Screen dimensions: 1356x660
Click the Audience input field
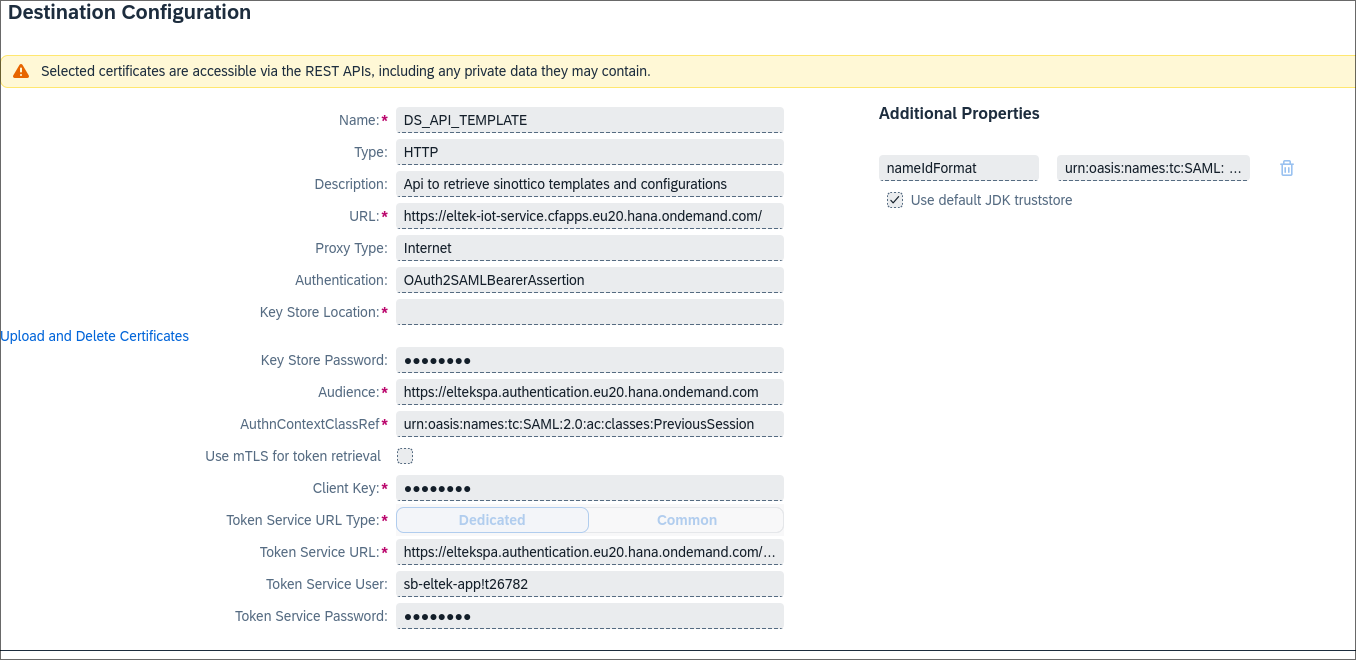click(x=589, y=392)
